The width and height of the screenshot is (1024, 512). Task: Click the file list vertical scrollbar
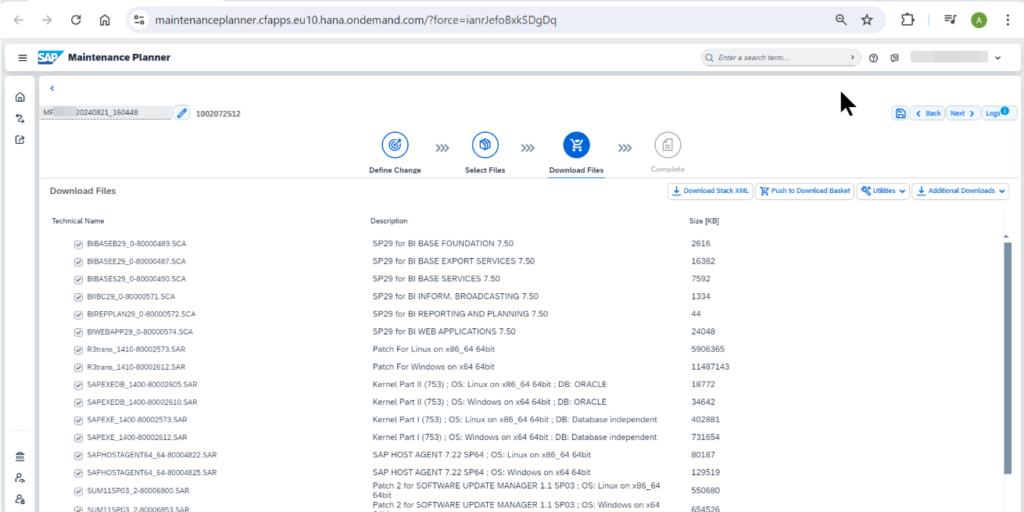1007,358
